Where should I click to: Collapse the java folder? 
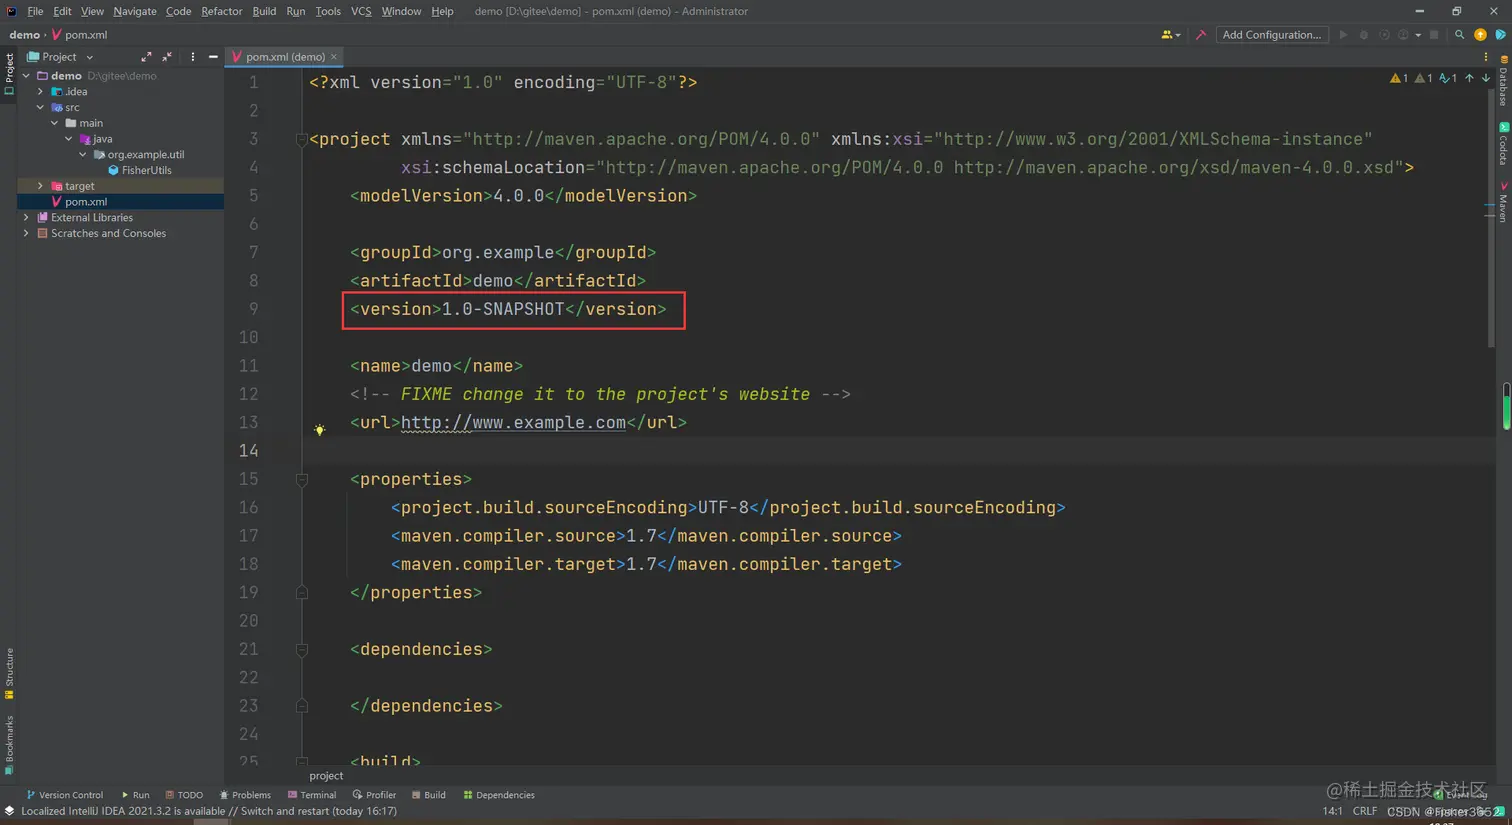69,139
